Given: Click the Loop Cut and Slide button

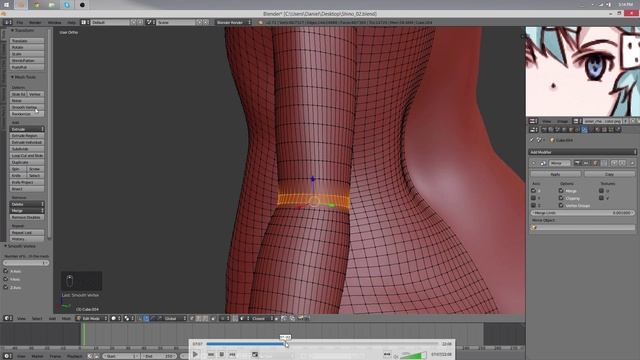Looking at the screenshot, I should click(27, 156).
